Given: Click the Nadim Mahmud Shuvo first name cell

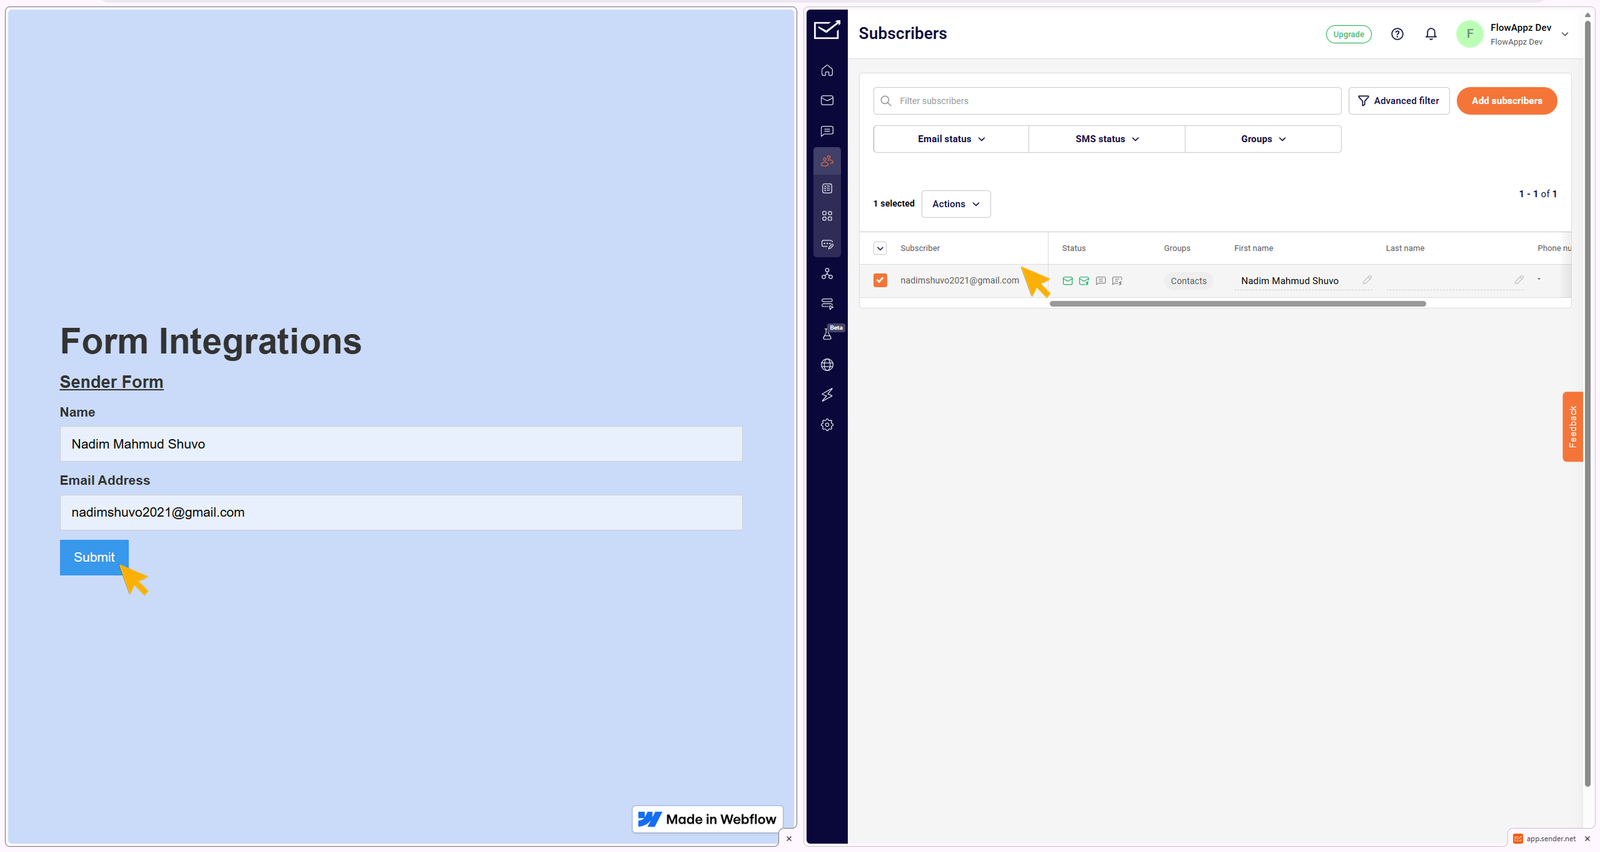Looking at the screenshot, I should tap(1290, 281).
